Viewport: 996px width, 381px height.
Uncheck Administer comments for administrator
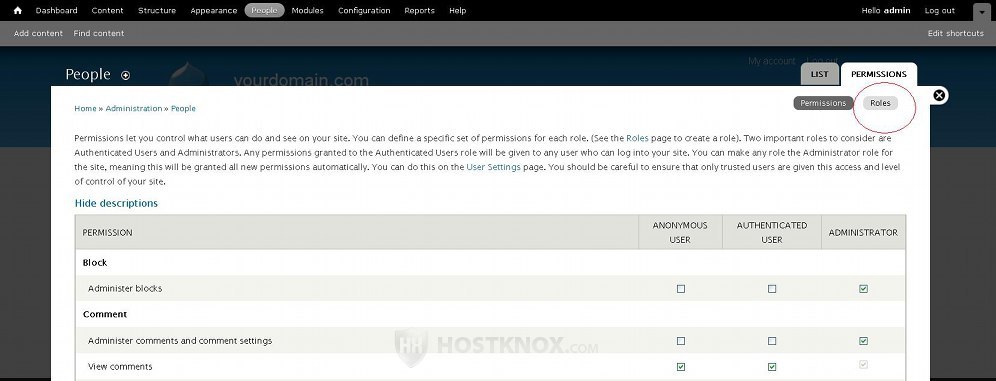[x=863, y=340]
